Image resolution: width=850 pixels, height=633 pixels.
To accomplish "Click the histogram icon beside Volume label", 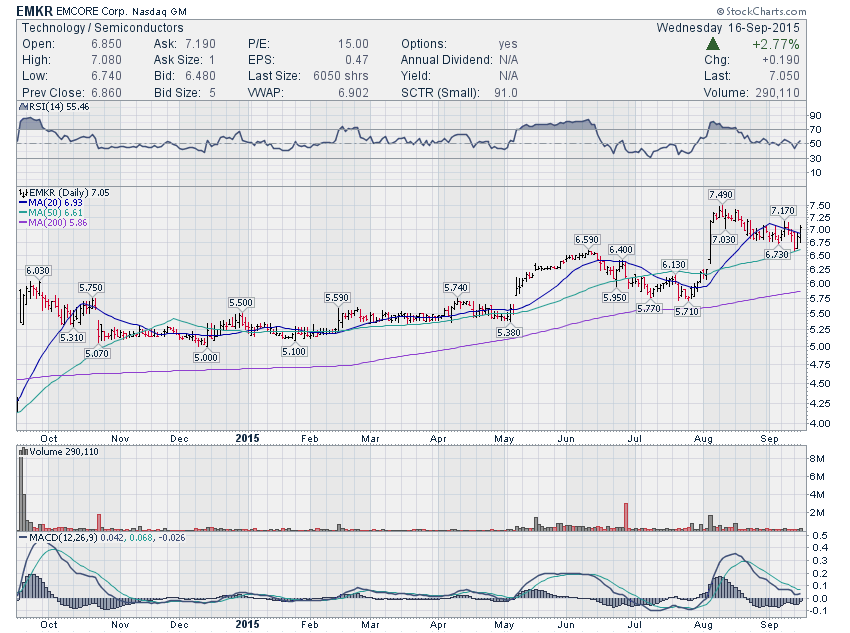I will [23, 451].
